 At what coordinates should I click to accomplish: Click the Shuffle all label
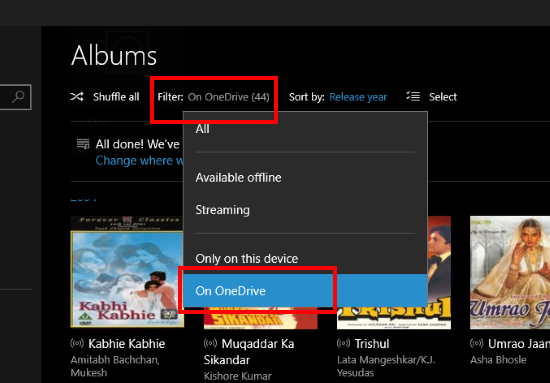pyautogui.click(x=116, y=97)
